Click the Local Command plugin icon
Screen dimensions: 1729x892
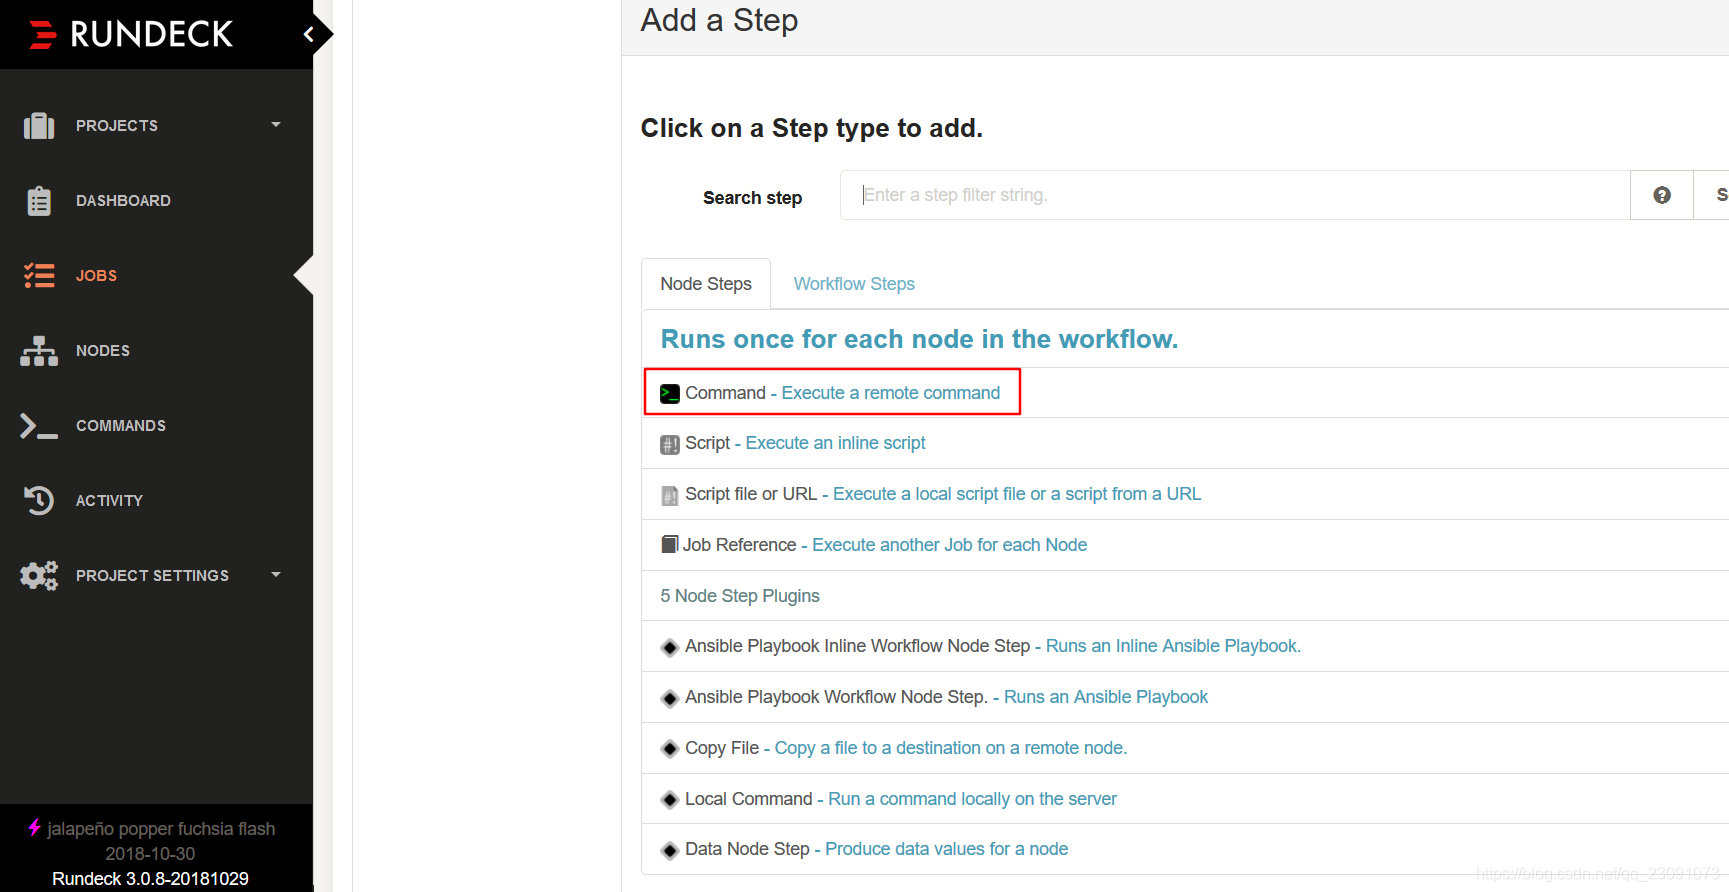670,800
